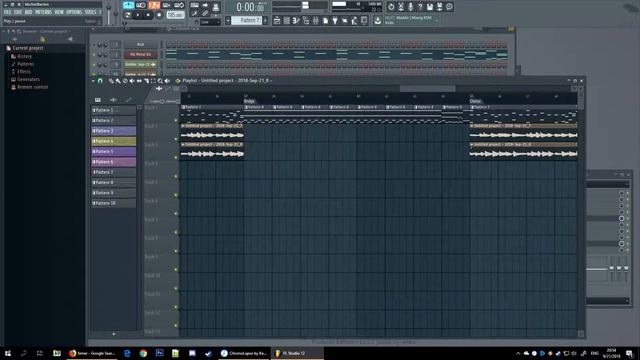This screenshot has height=360, width=640.
Task: Select Pattern 10 in the pattern list
Action: click(x=114, y=203)
